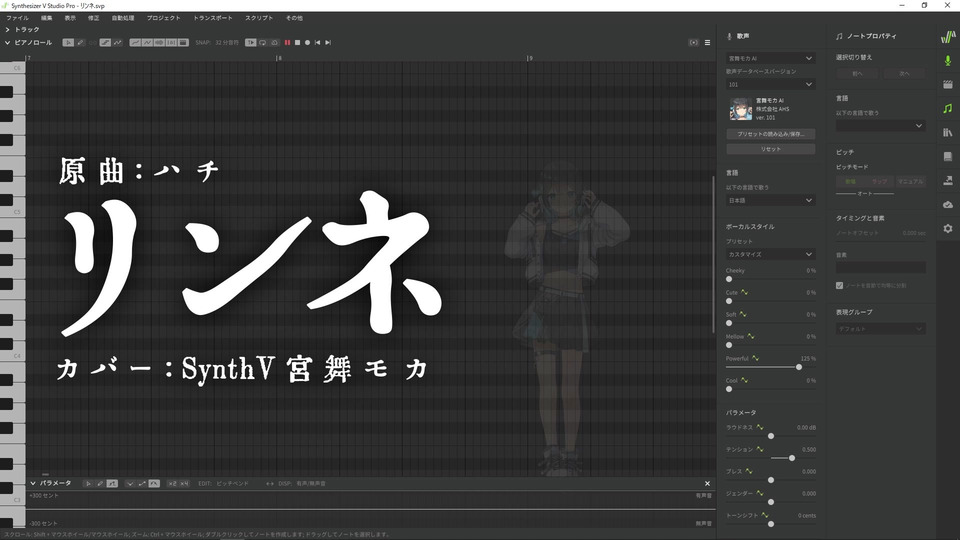Adjust the テンション slider handle

click(x=792, y=458)
